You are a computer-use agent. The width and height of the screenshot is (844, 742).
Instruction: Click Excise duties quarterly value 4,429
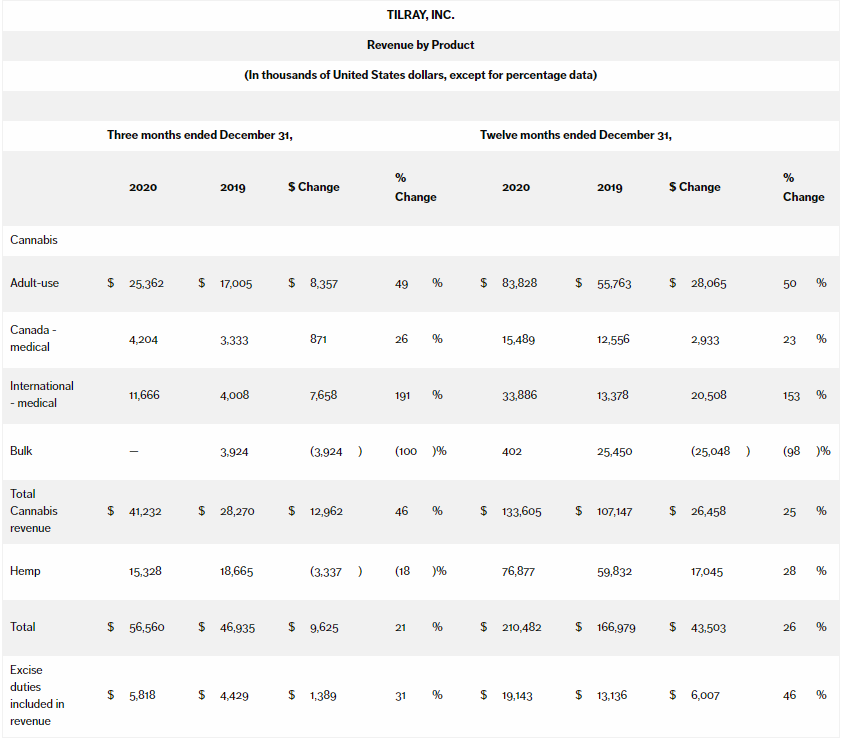pyautogui.click(x=234, y=696)
